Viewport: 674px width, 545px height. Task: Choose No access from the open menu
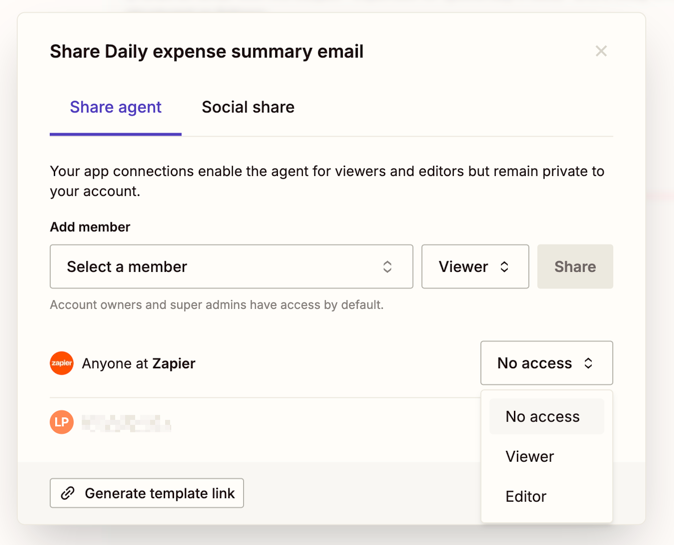543,417
